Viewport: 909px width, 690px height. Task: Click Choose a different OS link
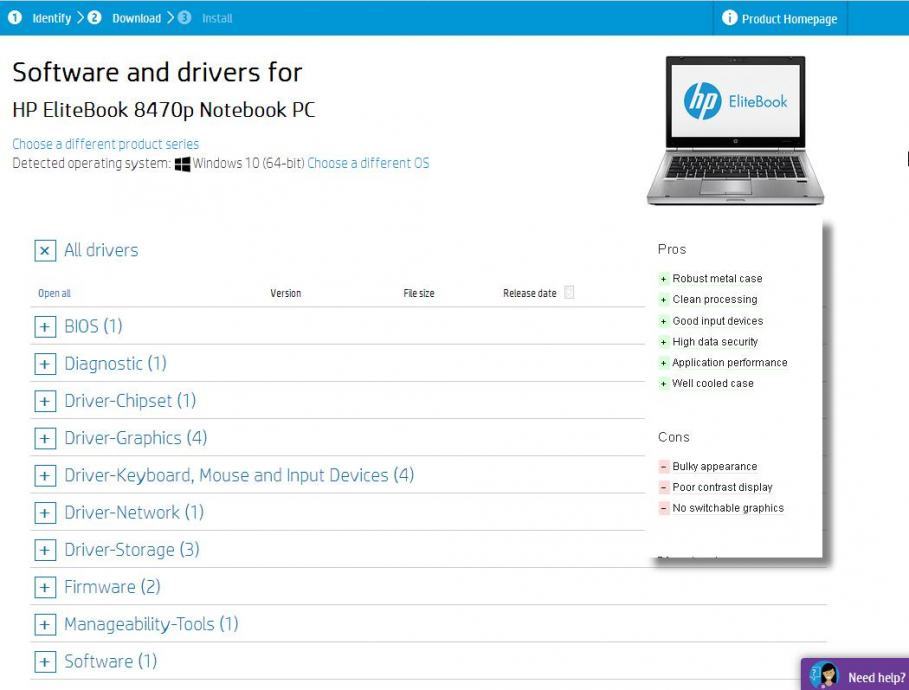[368, 163]
